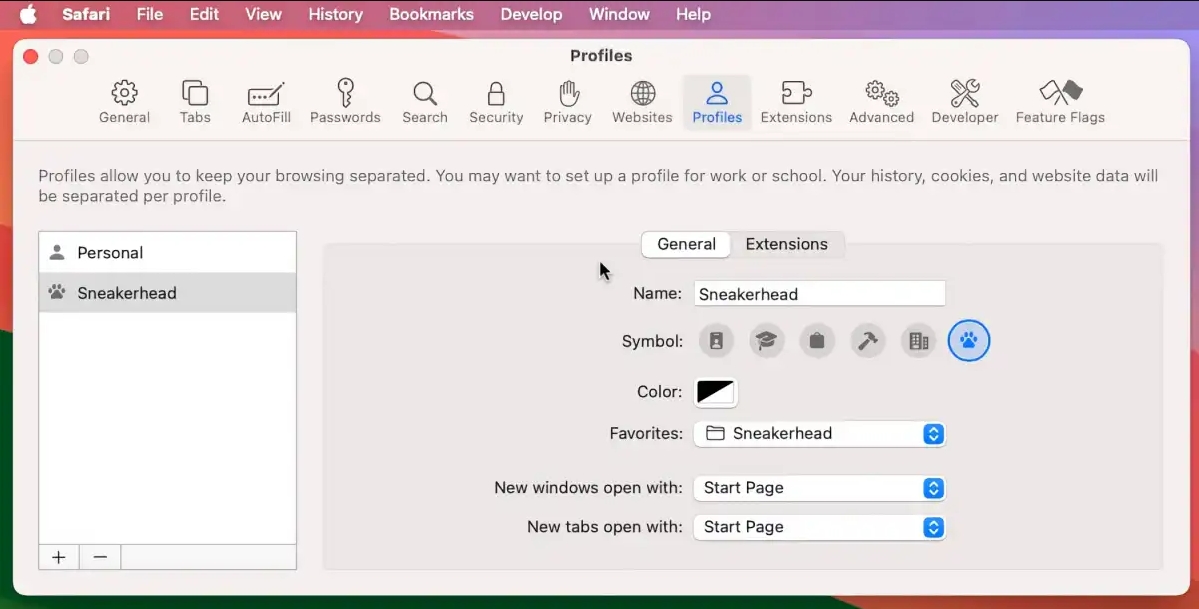
Task: Open the View menu
Action: (x=263, y=15)
